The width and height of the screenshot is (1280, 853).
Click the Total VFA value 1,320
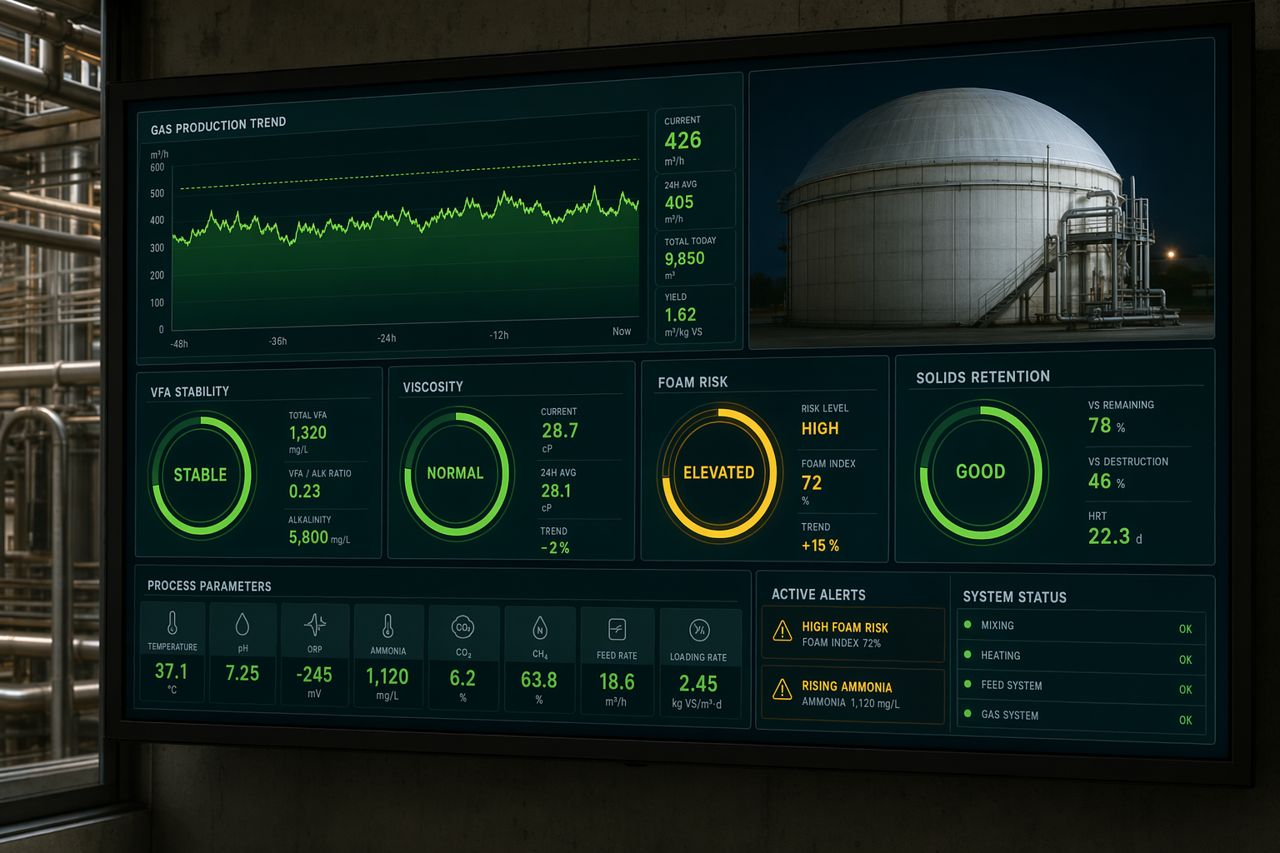307,433
